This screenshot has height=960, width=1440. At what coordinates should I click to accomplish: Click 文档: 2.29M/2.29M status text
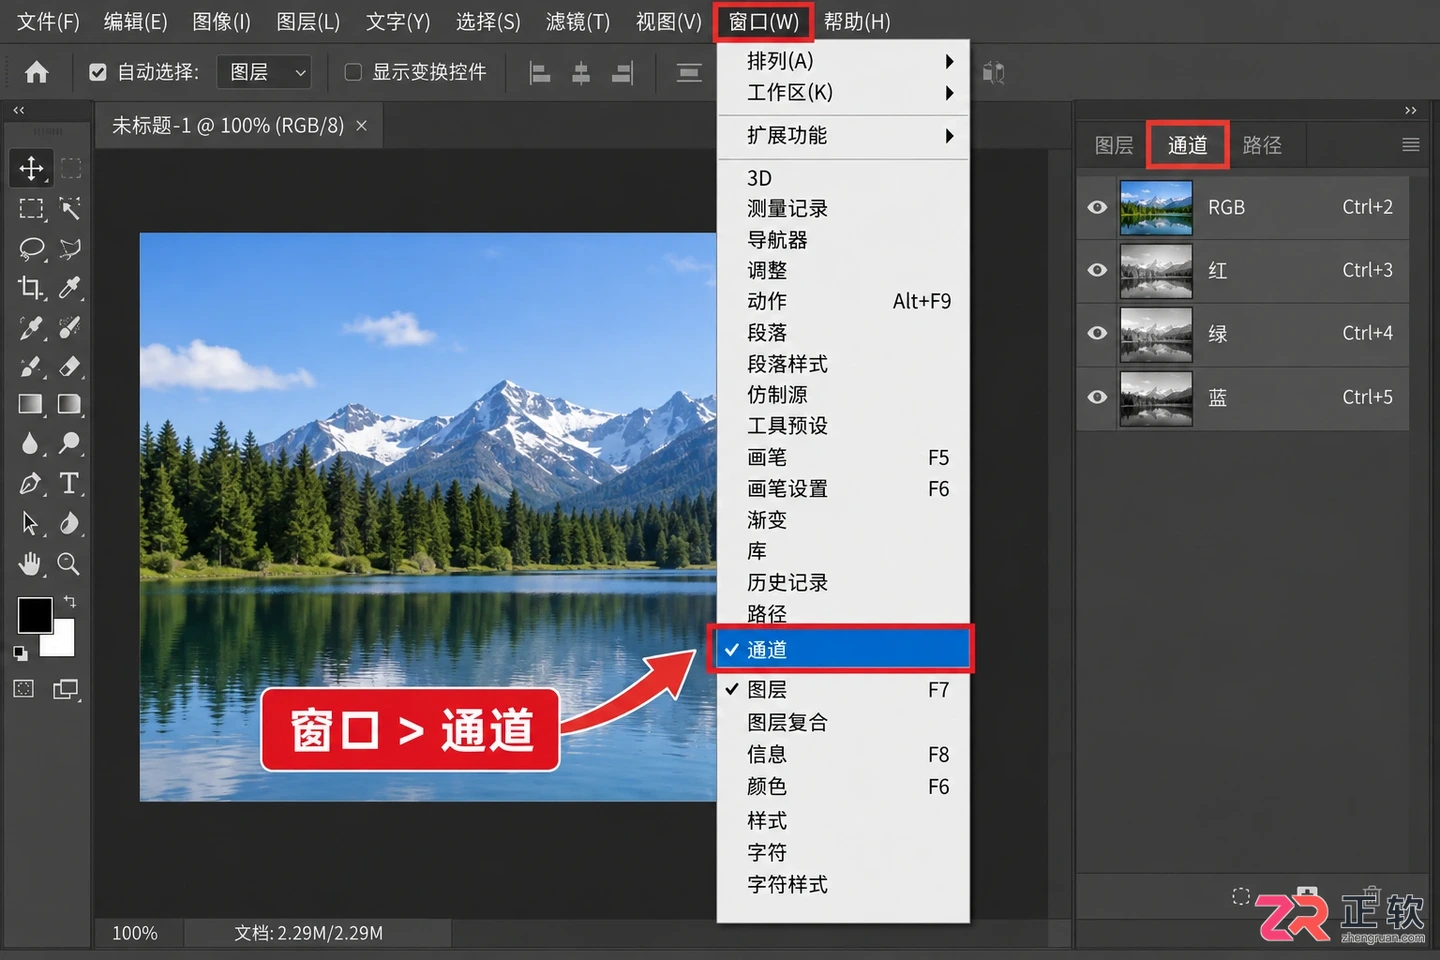[309, 933]
